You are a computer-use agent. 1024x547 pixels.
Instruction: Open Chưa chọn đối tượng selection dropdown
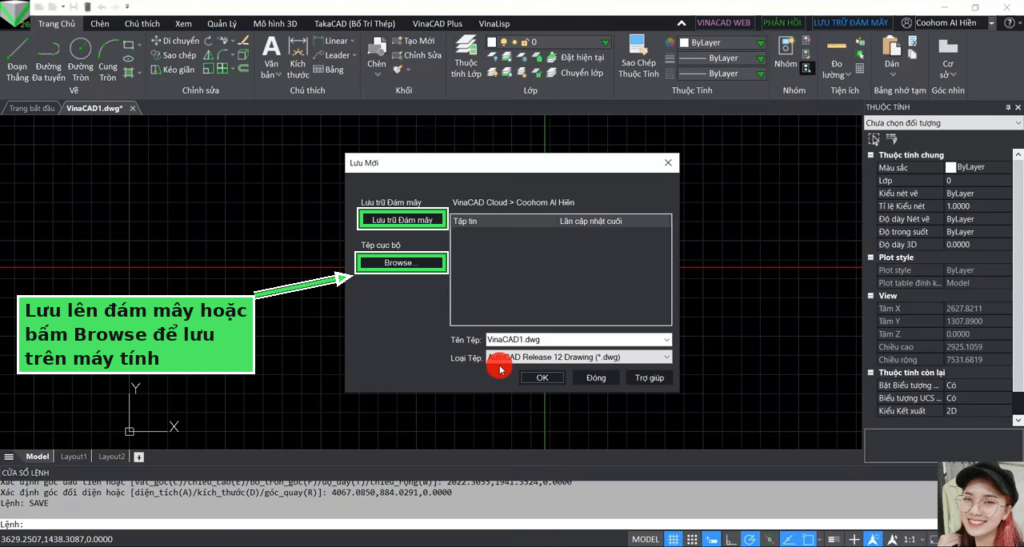pyautogui.click(x=943, y=123)
